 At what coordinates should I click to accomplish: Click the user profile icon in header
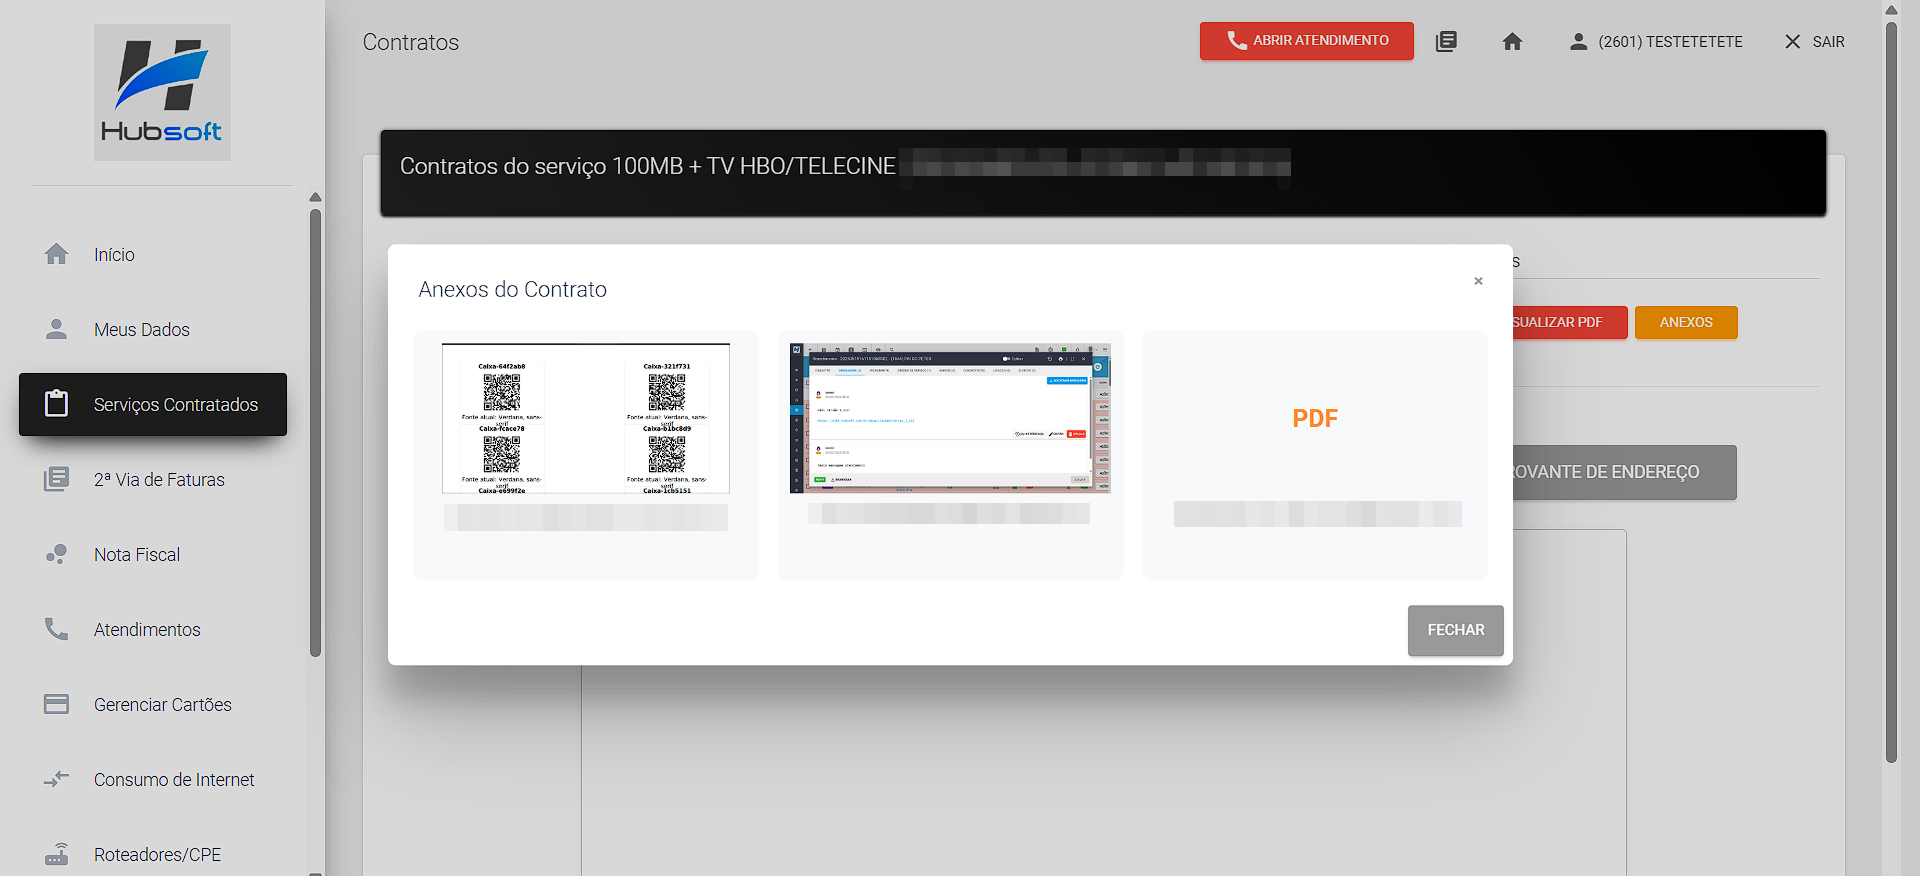pos(1578,41)
